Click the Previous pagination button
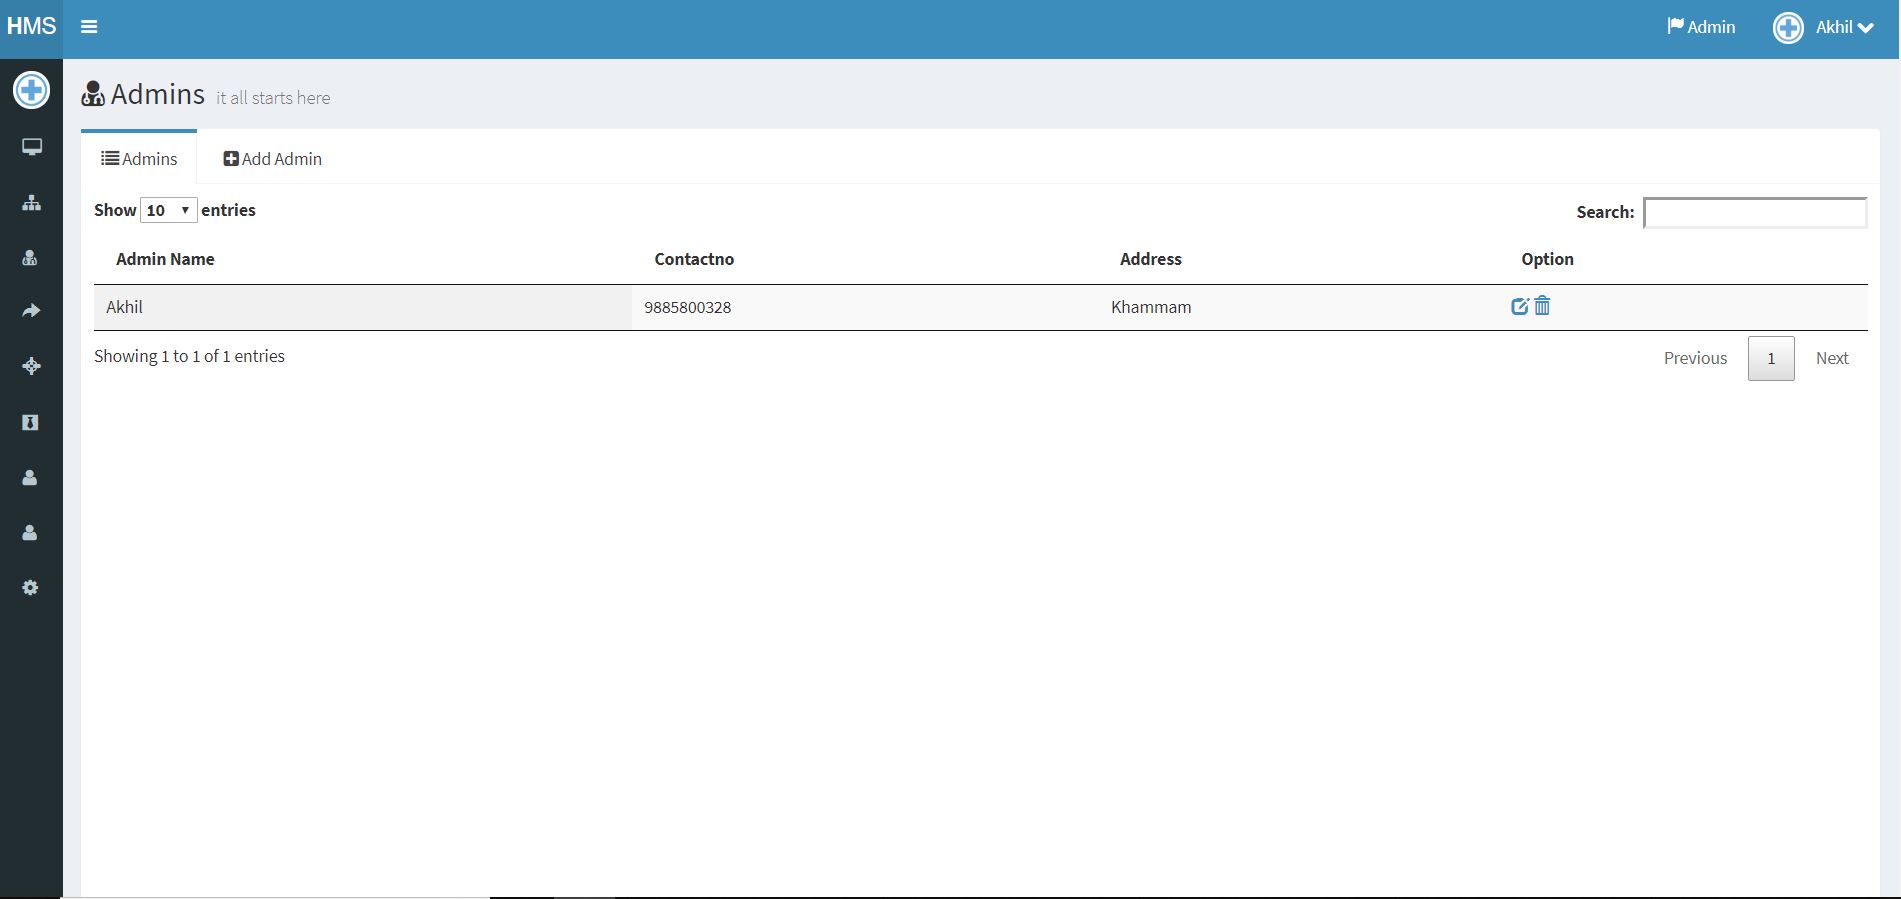 pyautogui.click(x=1695, y=358)
